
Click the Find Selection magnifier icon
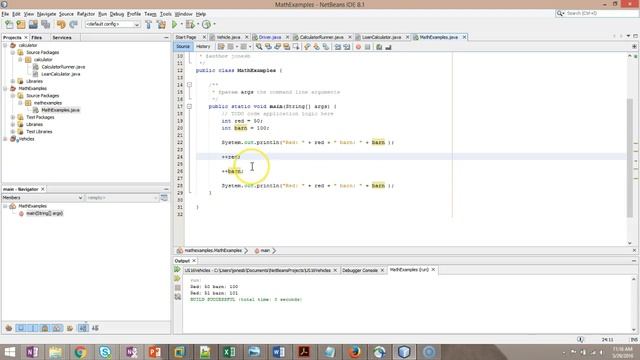[259, 47]
